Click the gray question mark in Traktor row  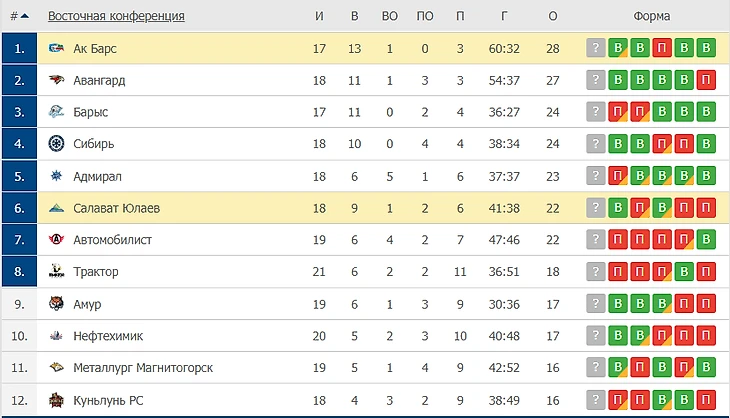(x=596, y=272)
